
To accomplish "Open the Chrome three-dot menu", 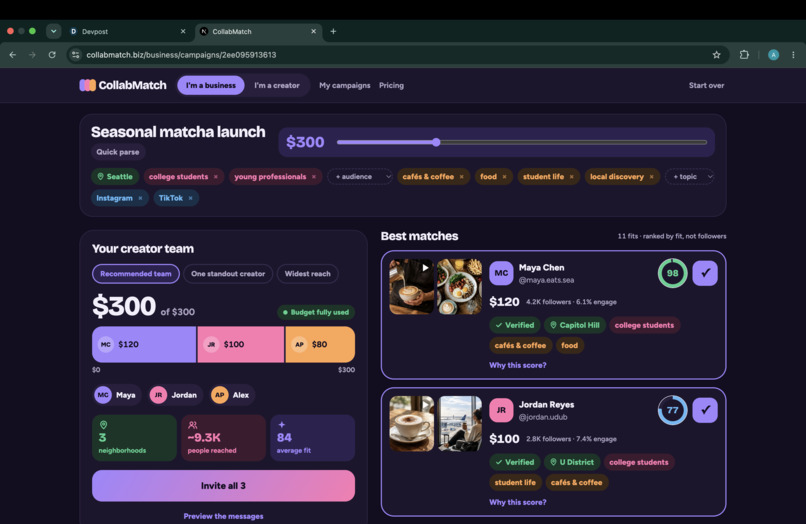I will point(793,55).
